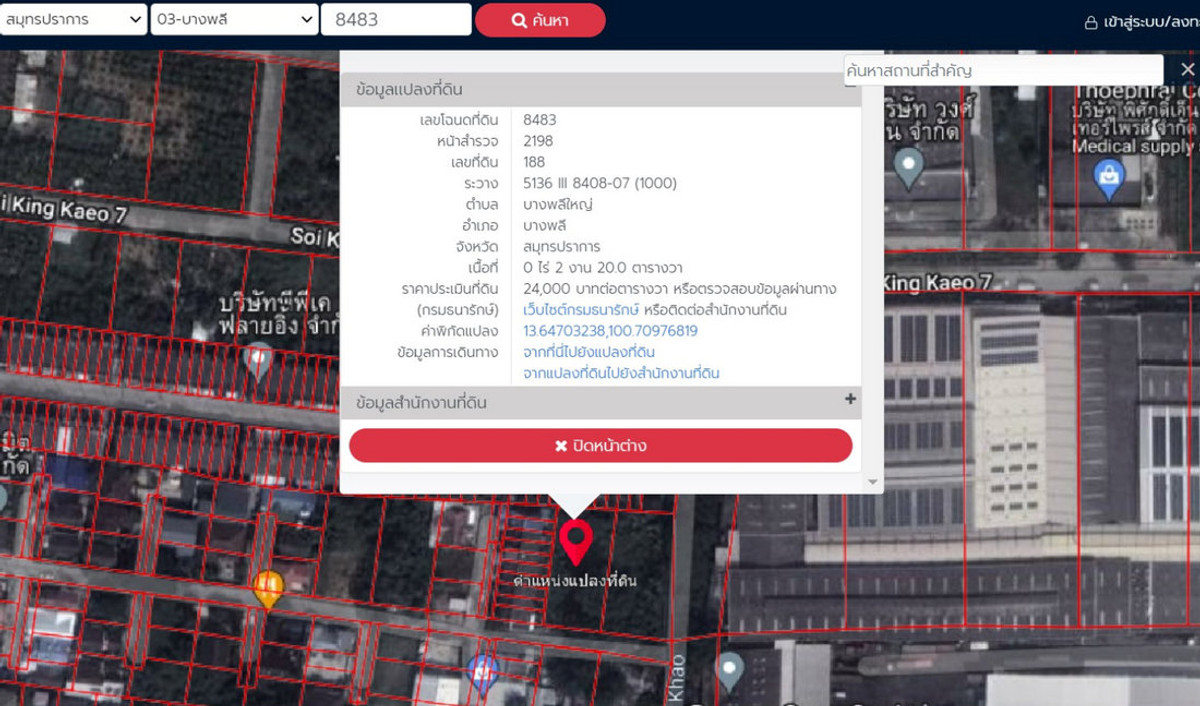Click the ข้อมูลแปลงที่ดิน panel header
This screenshot has height=706, width=1200.
600,89
